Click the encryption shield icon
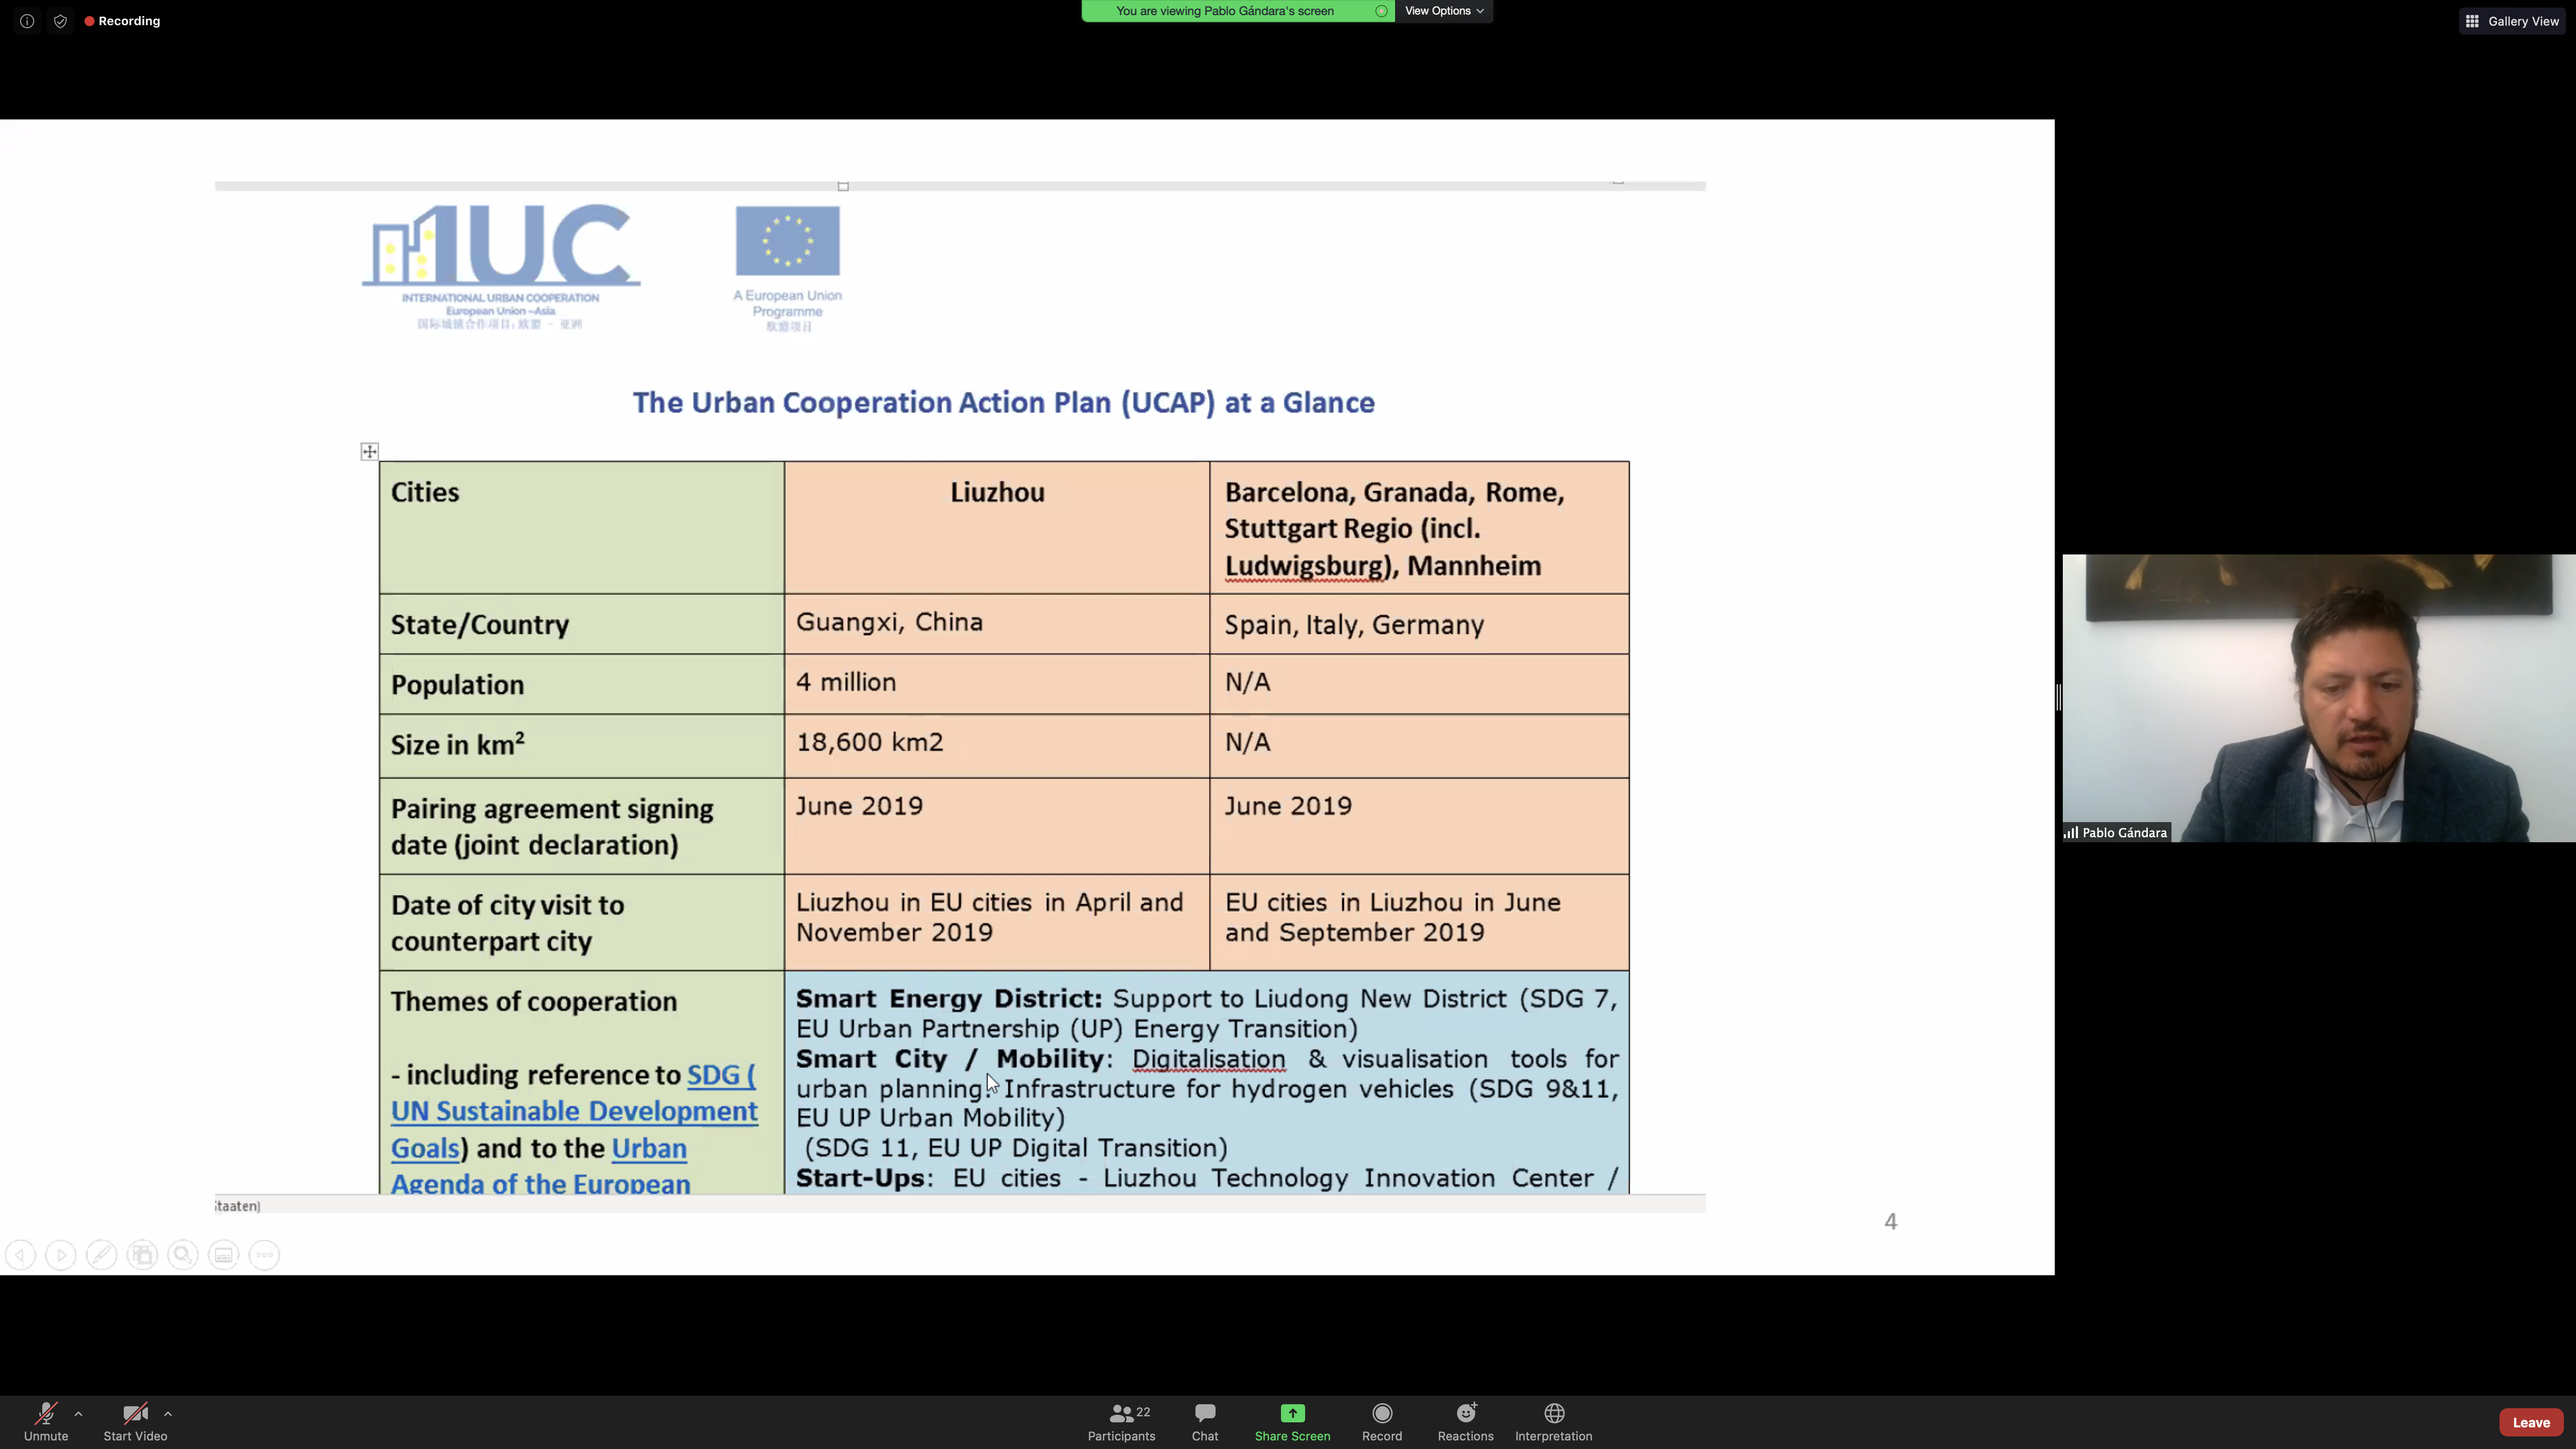2576x1449 pixels. (60, 21)
